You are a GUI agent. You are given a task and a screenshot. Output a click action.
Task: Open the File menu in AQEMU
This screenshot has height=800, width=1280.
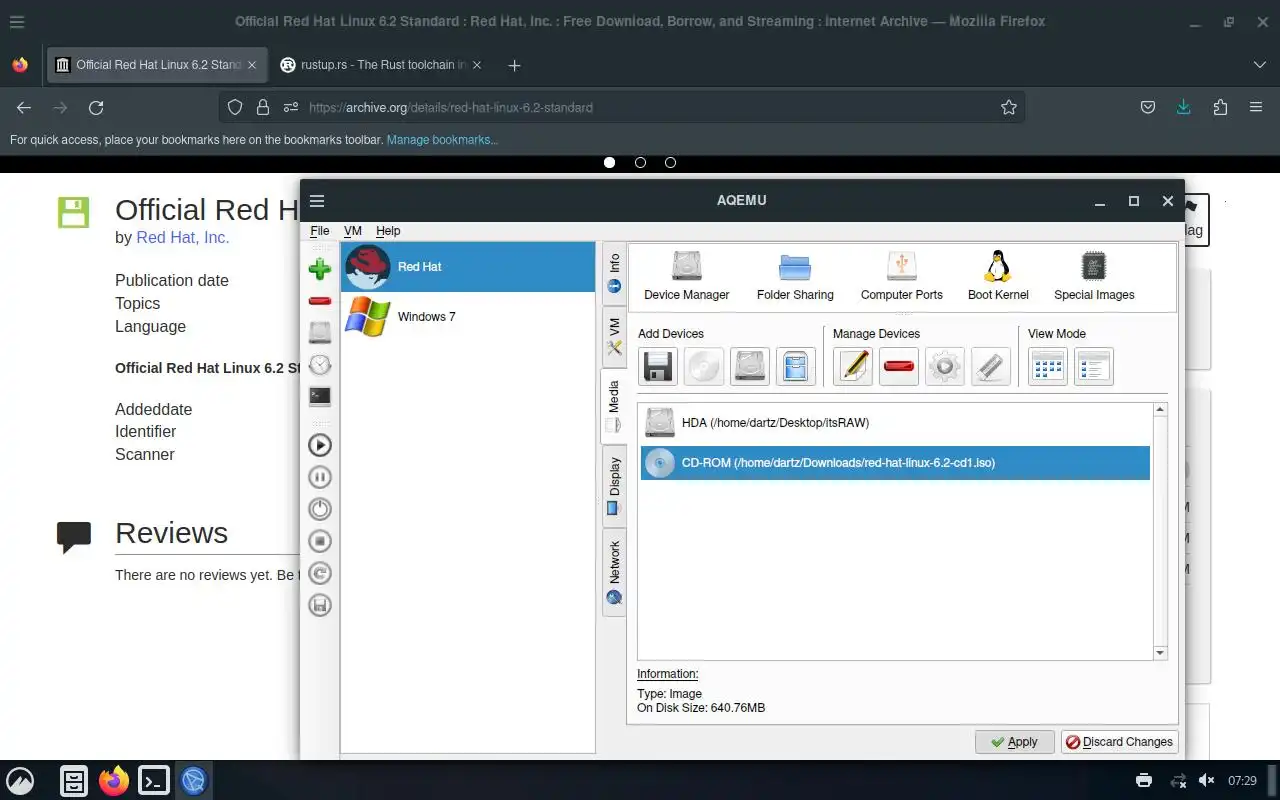[x=319, y=231]
